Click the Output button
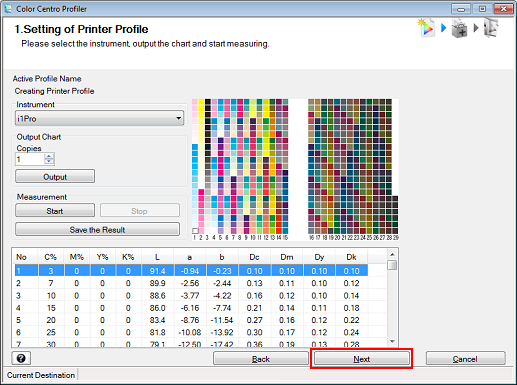The width and height of the screenshot is (517, 385). [x=55, y=176]
